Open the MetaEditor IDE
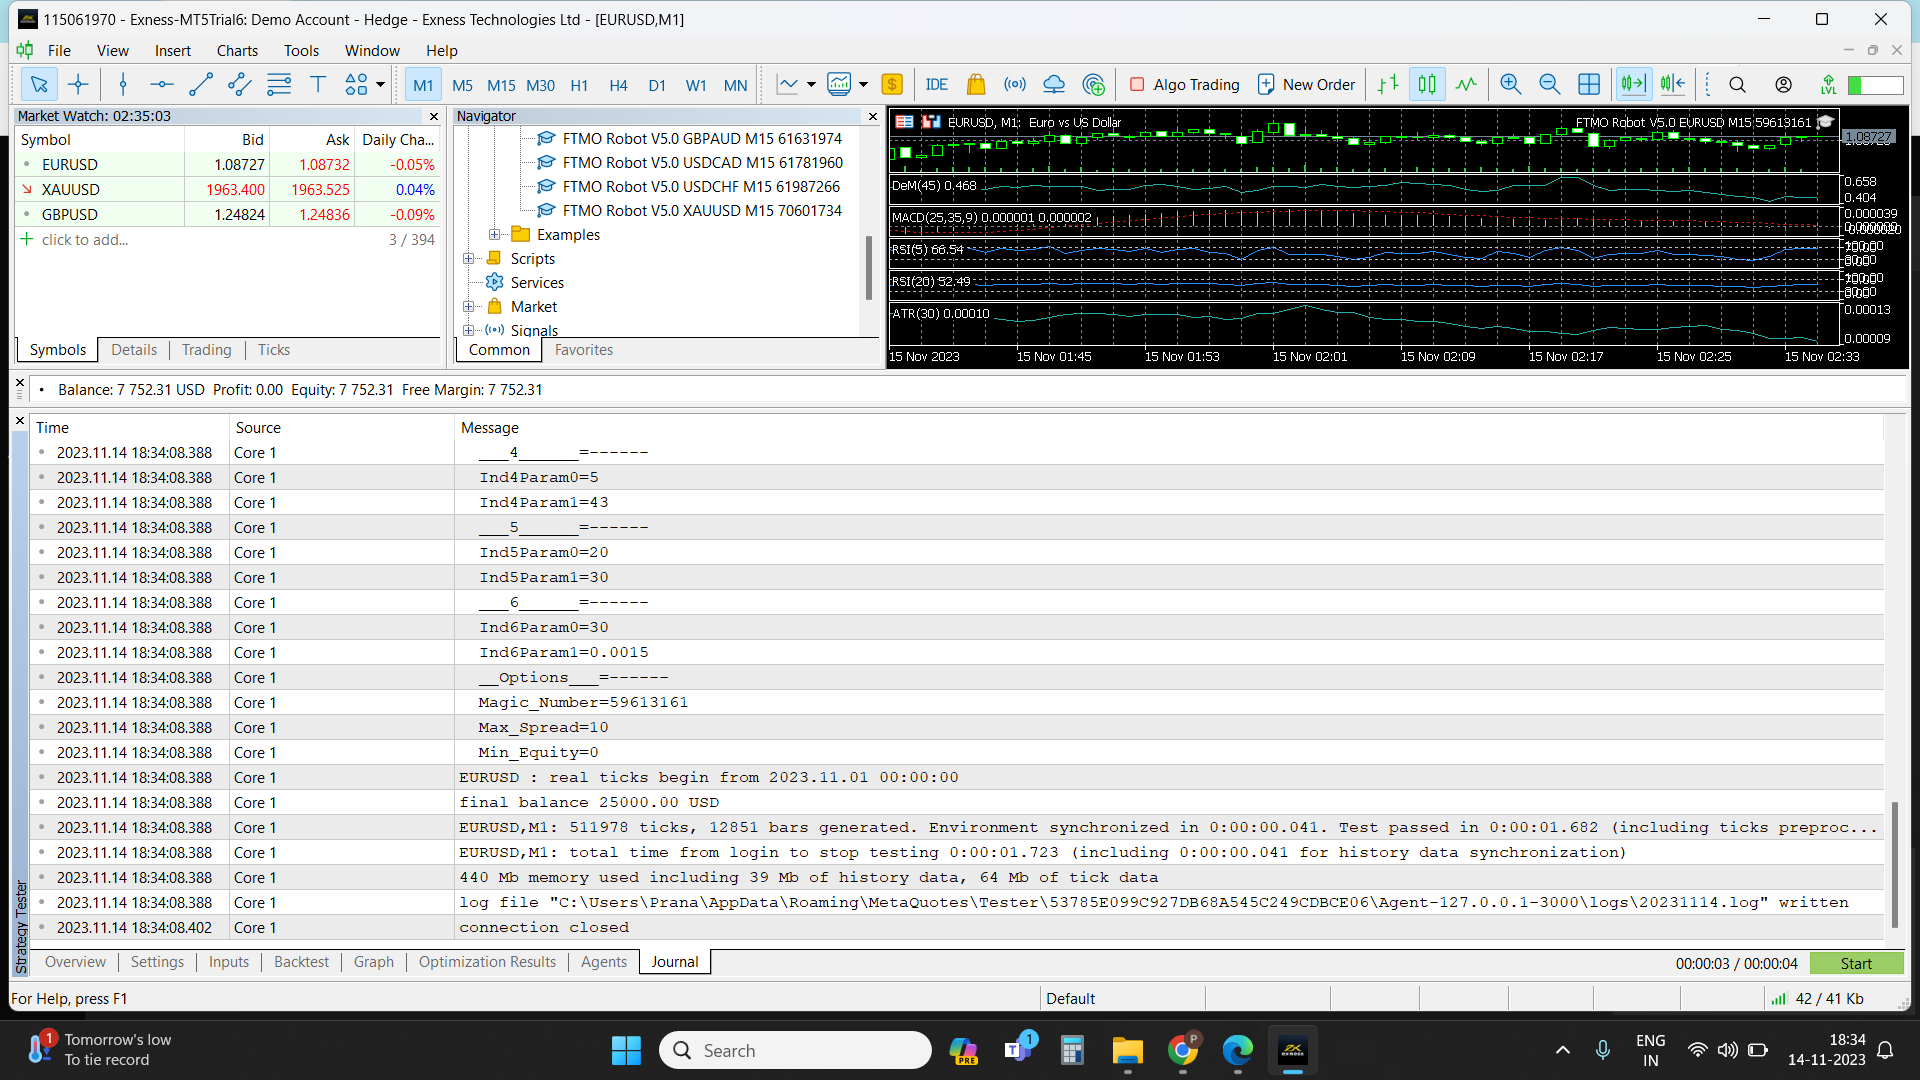Image resolution: width=1920 pixels, height=1080 pixels. [x=937, y=85]
